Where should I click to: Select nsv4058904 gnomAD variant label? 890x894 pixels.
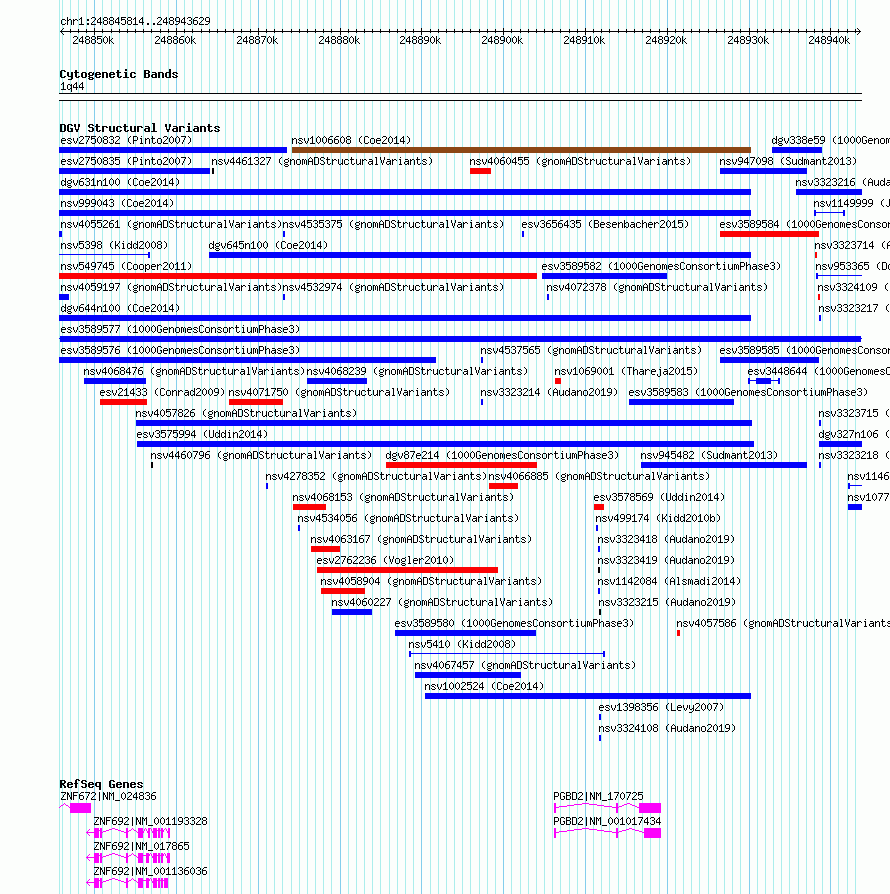click(431, 582)
